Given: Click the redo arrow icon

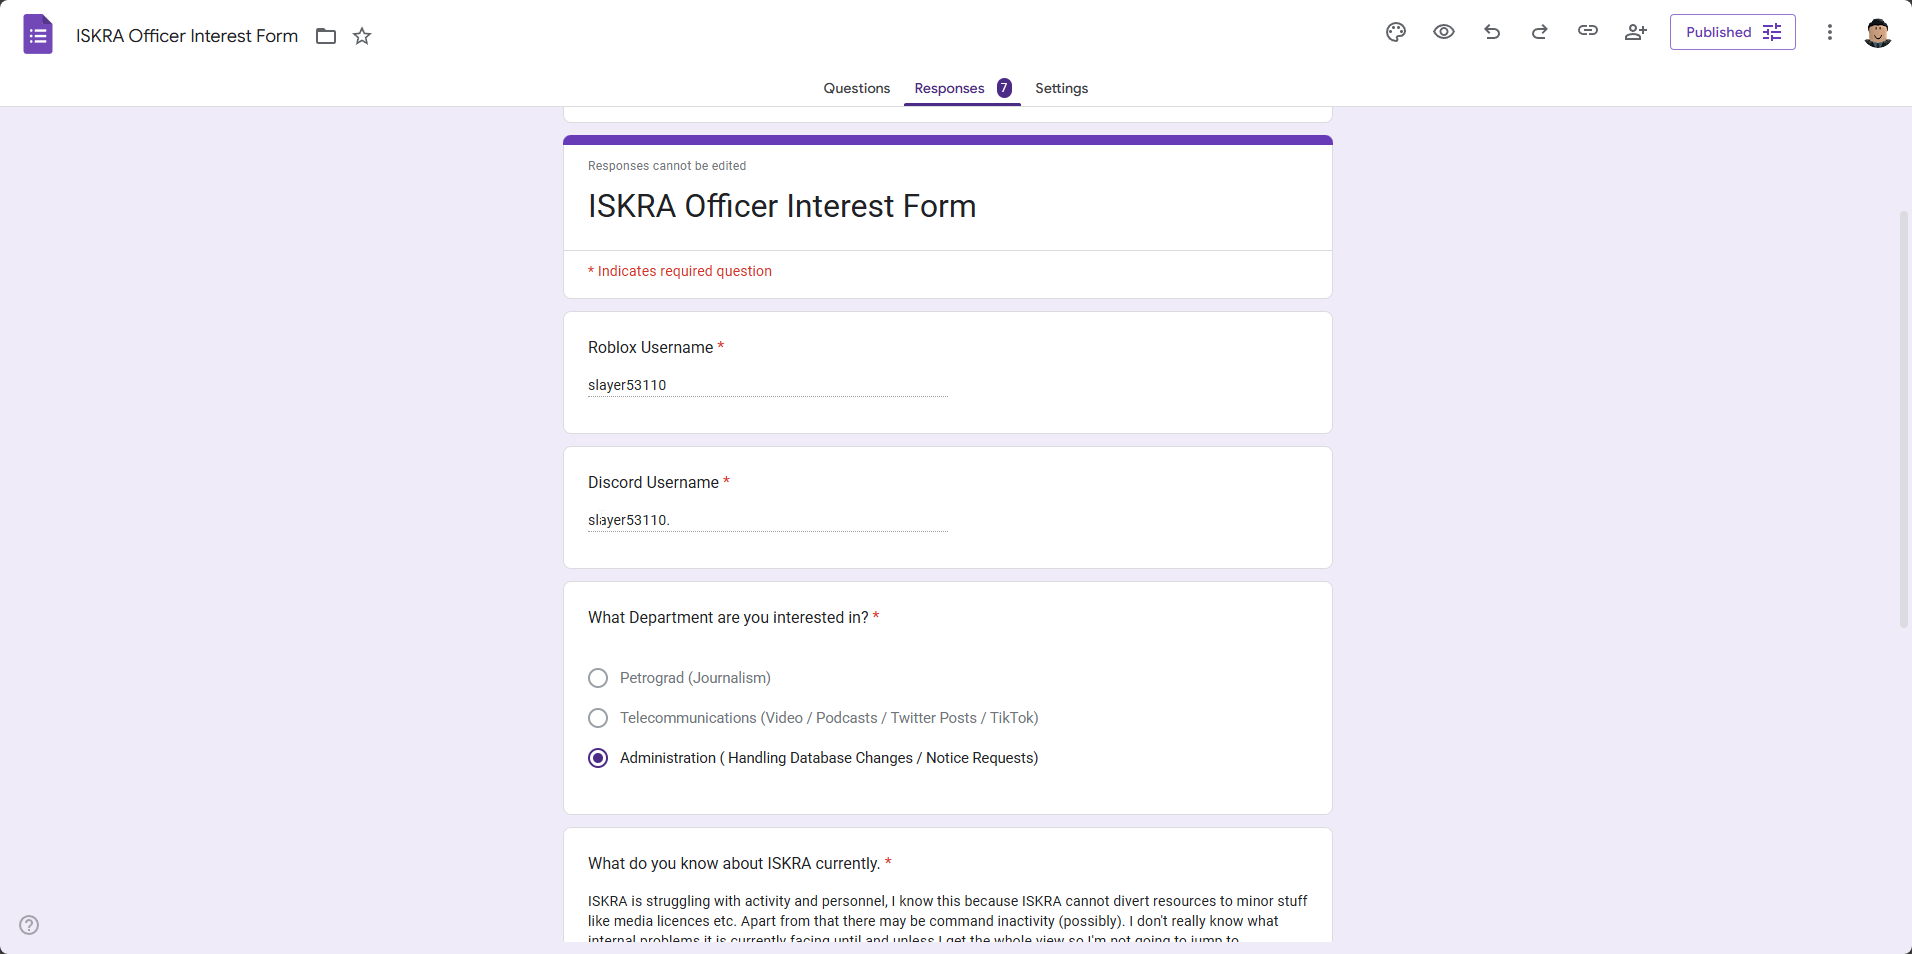Looking at the screenshot, I should click(x=1540, y=32).
